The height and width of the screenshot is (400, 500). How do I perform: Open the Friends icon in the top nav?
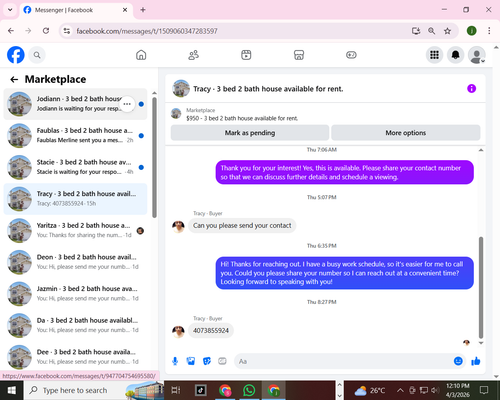194,55
